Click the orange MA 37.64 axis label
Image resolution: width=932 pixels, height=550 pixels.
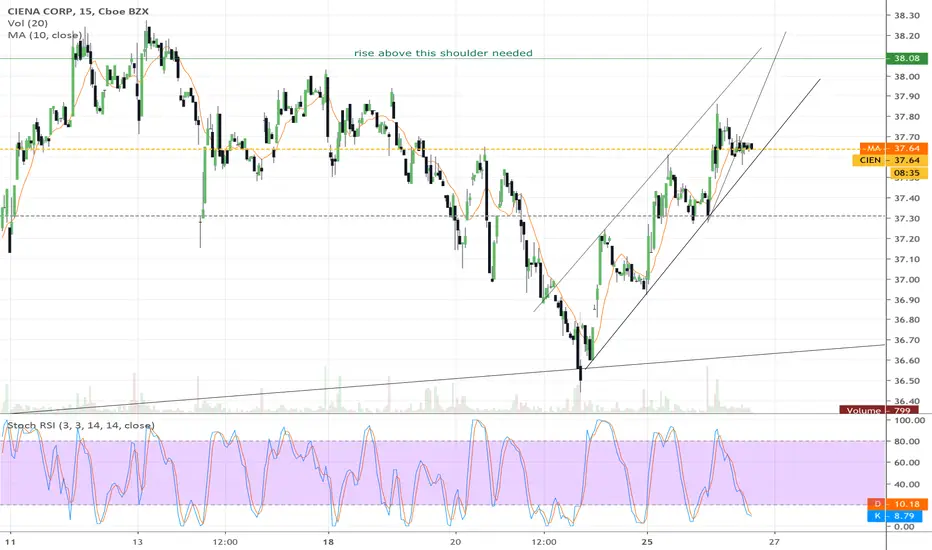point(894,148)
